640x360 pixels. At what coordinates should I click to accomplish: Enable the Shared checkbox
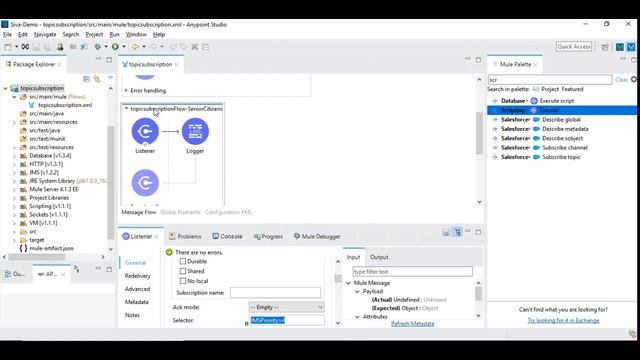coord(183,271)
